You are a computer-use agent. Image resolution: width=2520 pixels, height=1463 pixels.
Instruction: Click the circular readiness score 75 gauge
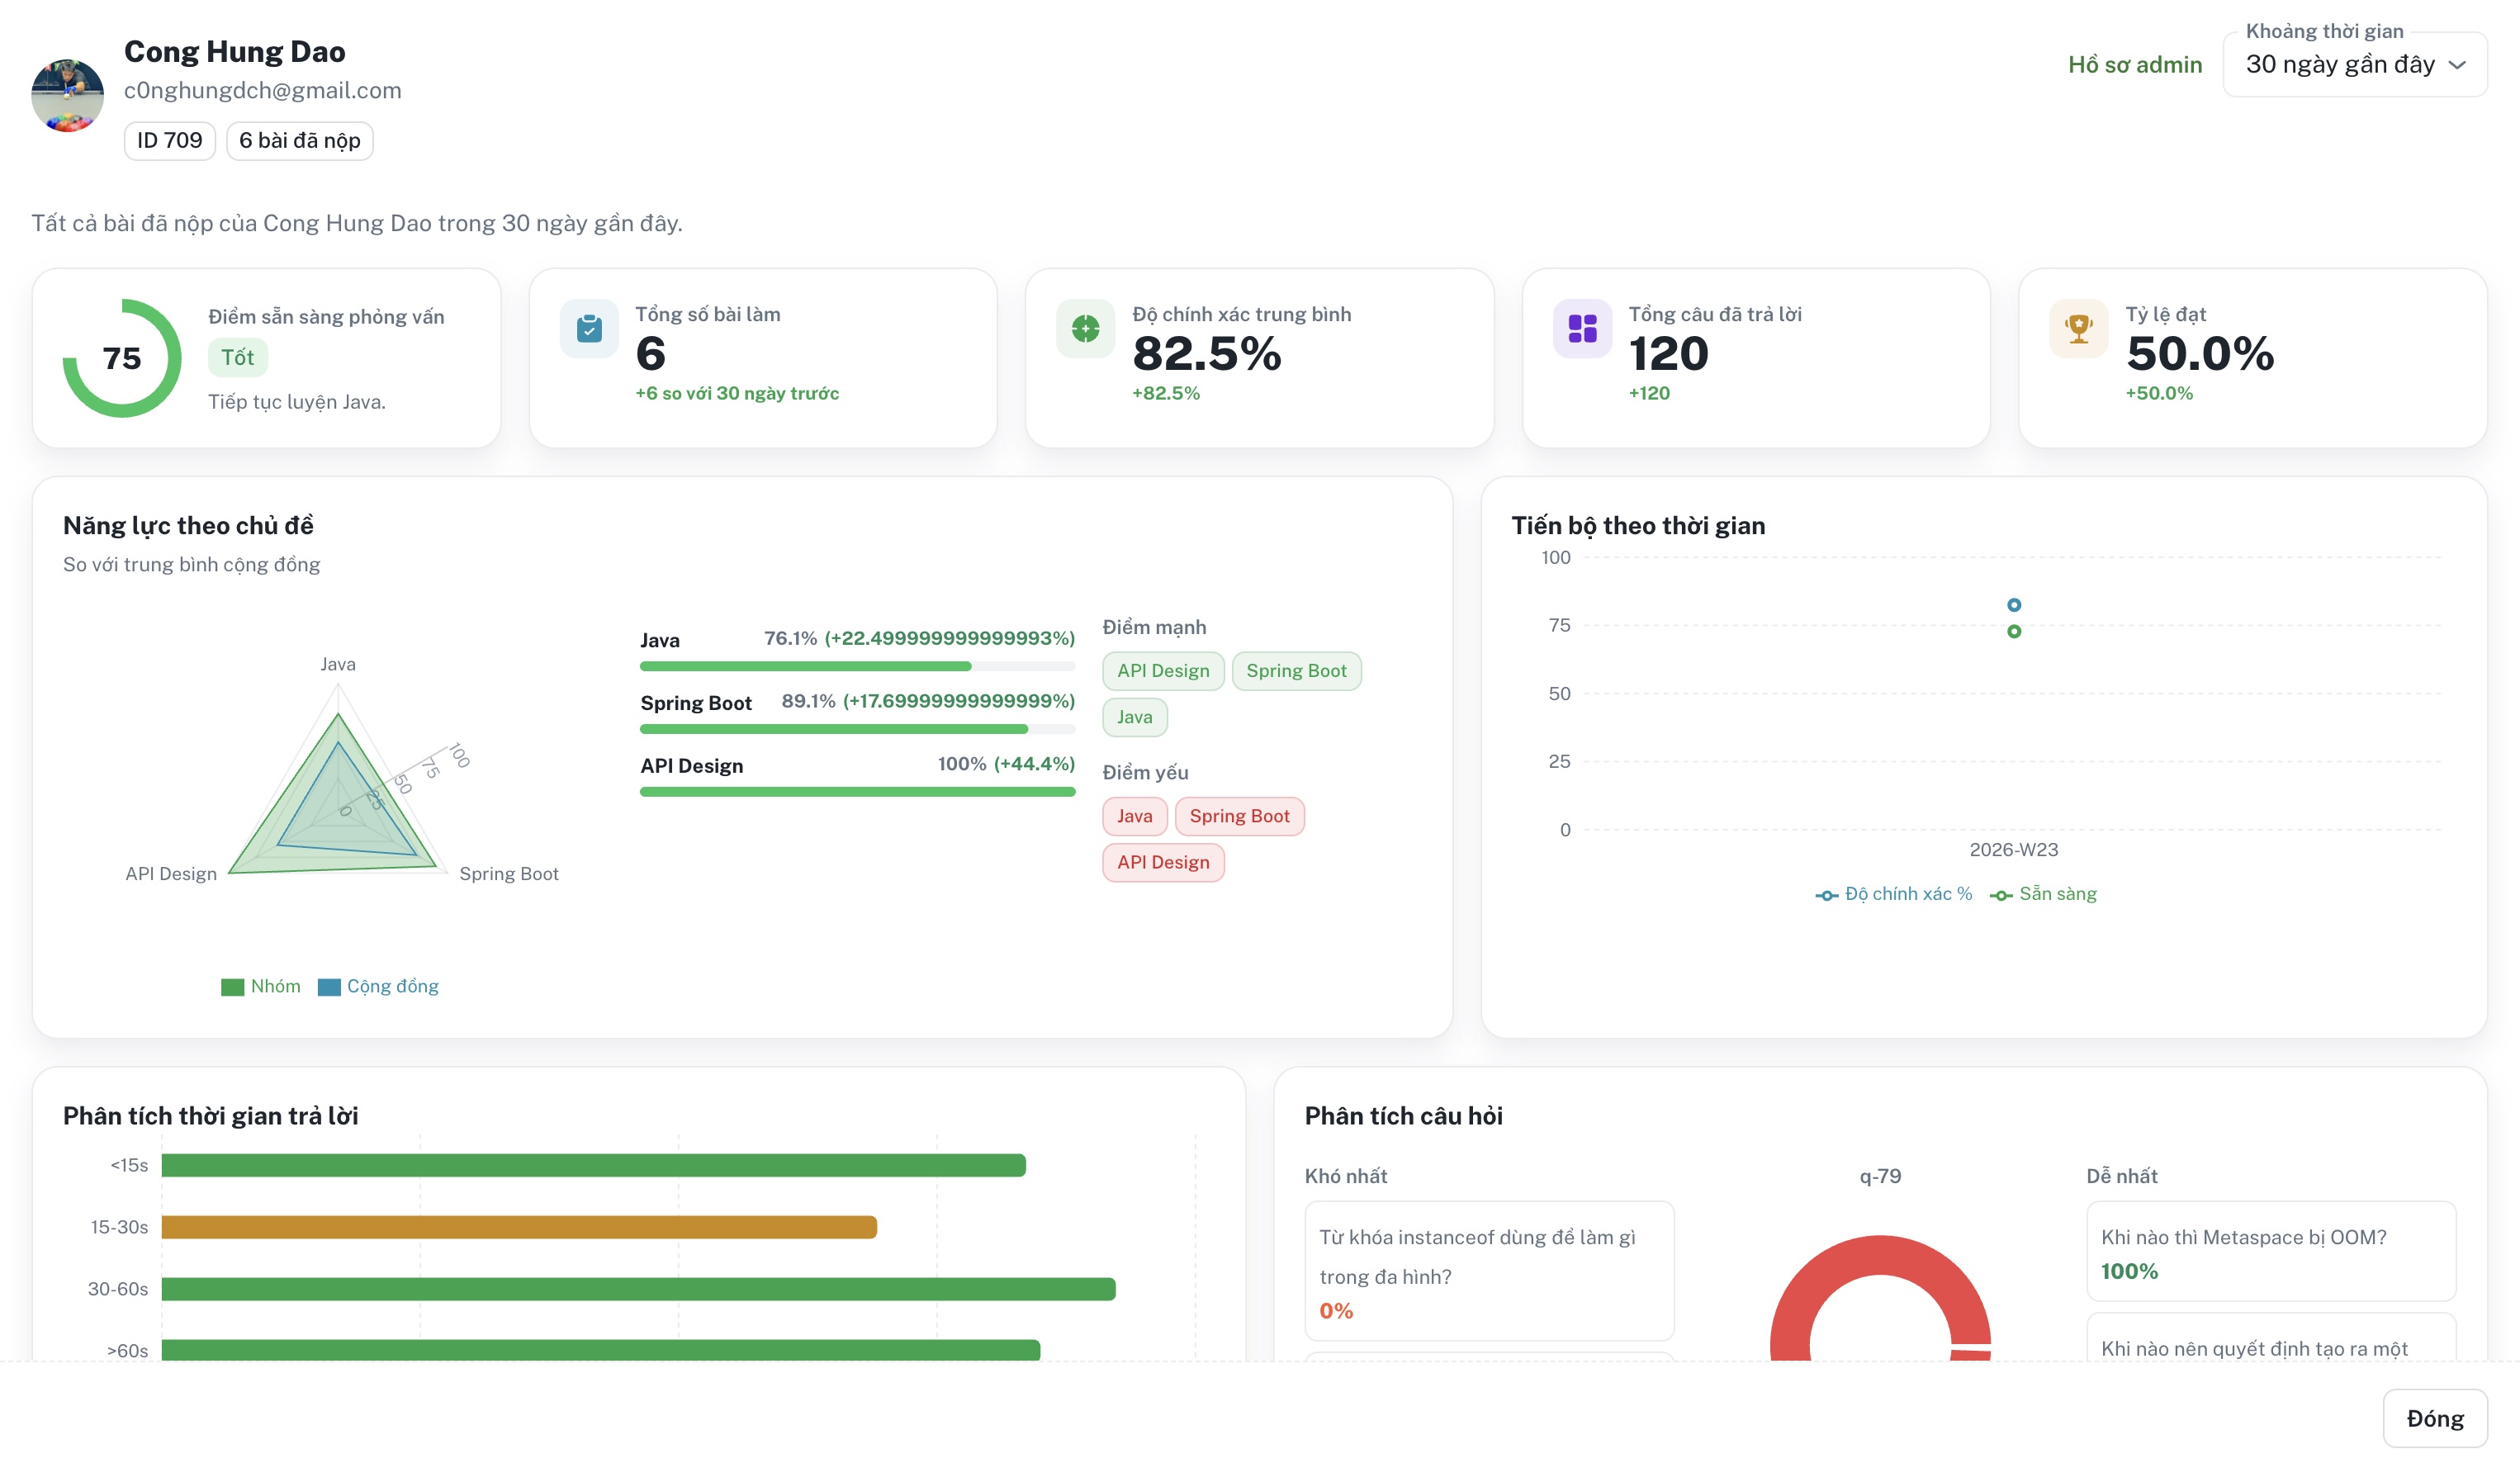[x=122, y=358]
